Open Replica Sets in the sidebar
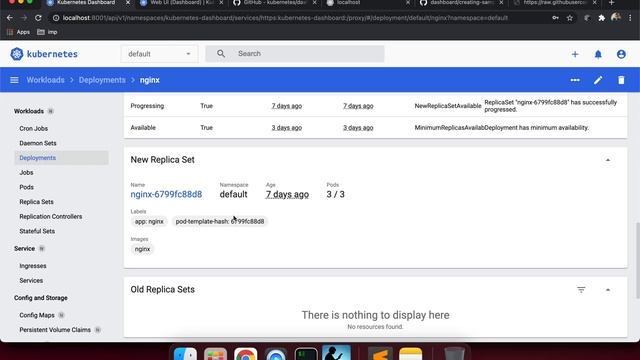 [x=36, y=202]
